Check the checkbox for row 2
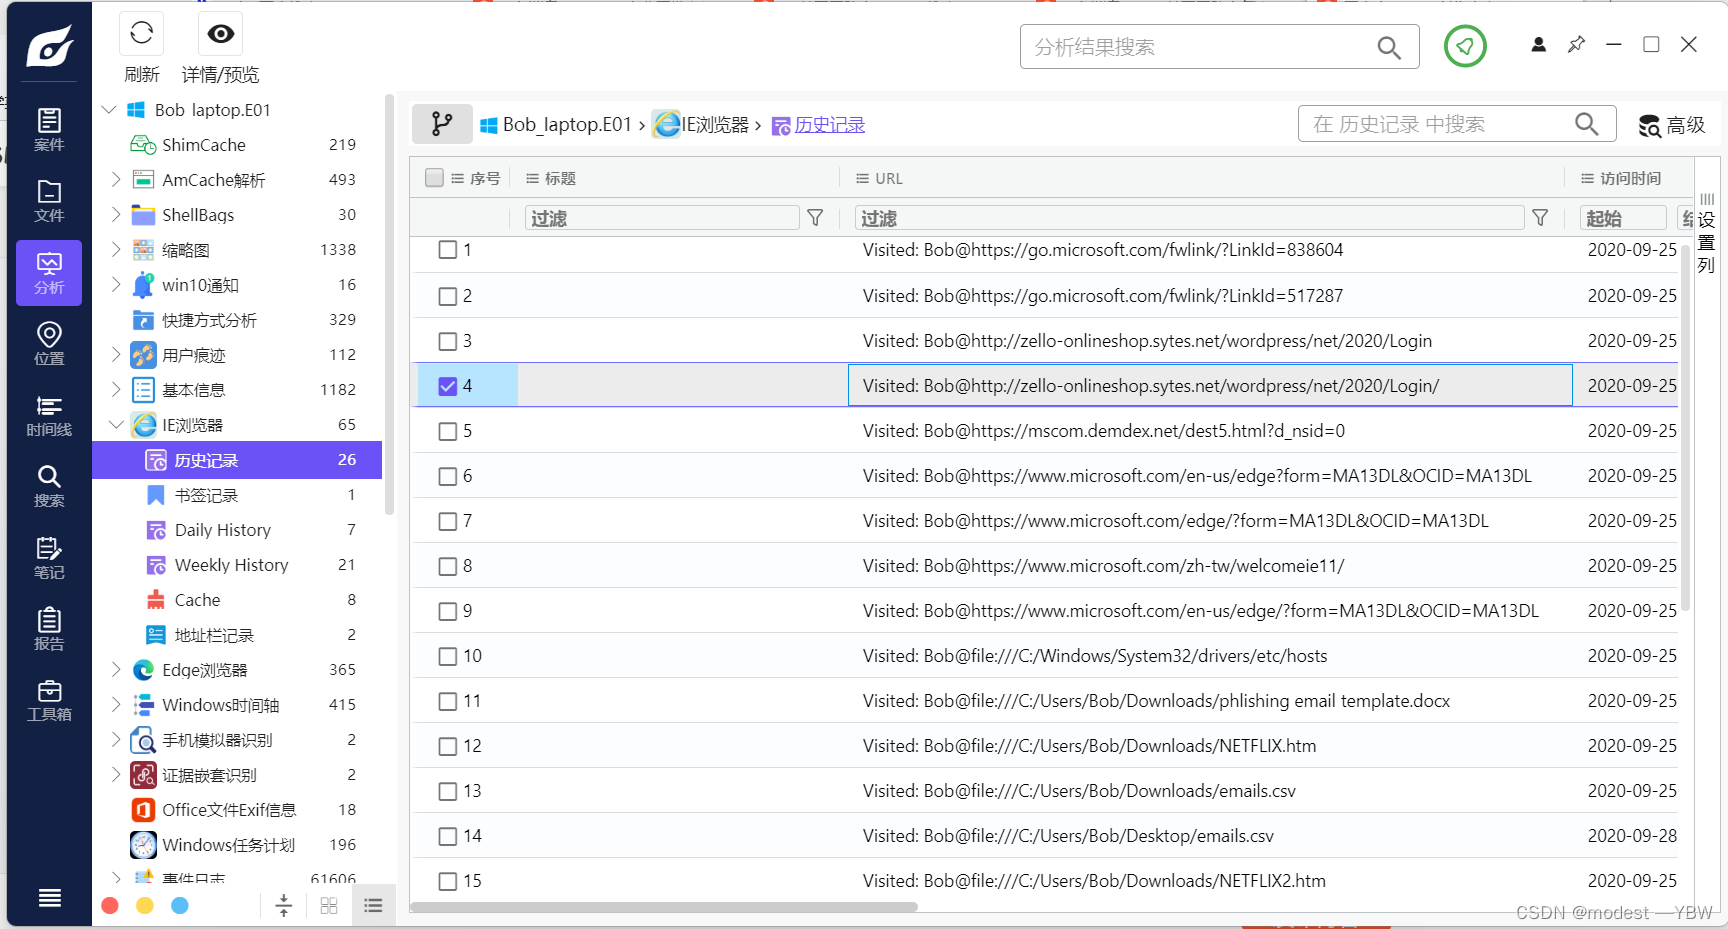Screen dimensions: 1728x929 448,296
